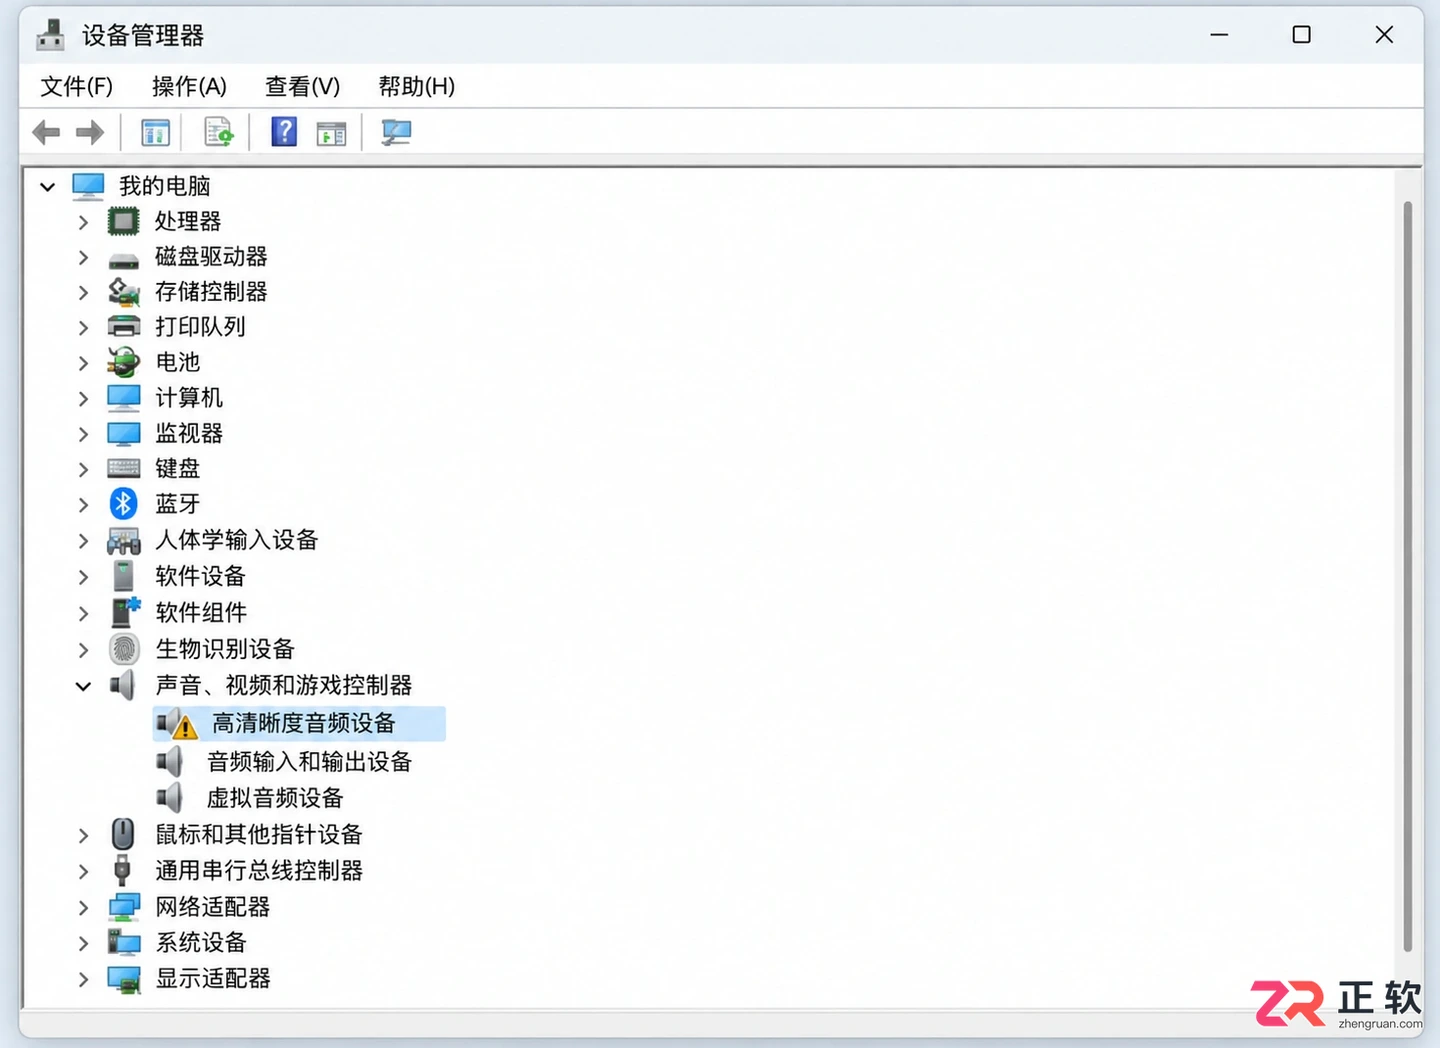
Task: Select the 高清晰度音频设备 device row
Action: pos(299,724)
